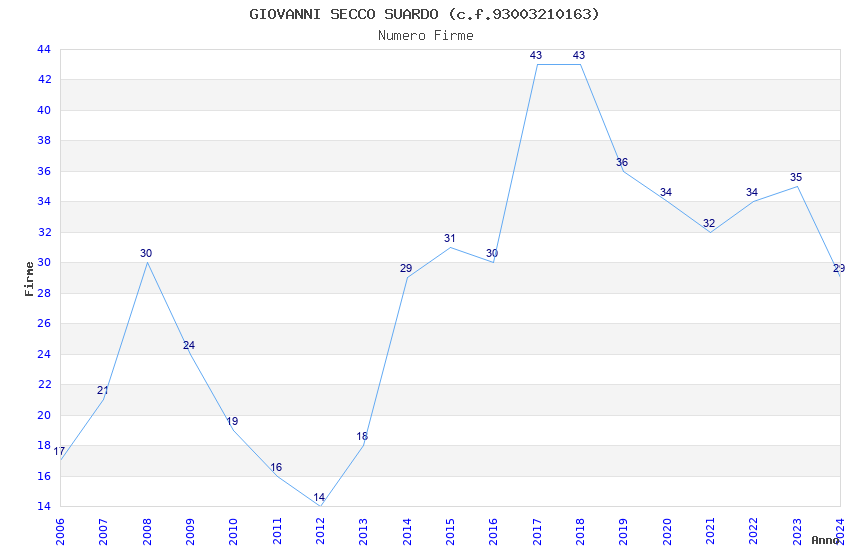Click data label 34 for 2020
Image resolution: width=850 pixels, height=550 pixels.
666,192
